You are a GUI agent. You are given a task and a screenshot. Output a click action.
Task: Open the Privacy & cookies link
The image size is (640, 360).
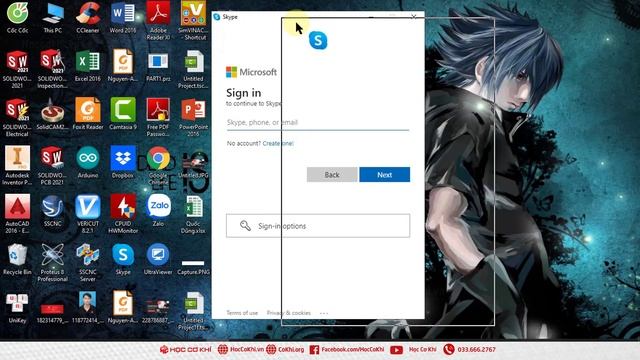(289, 313)
